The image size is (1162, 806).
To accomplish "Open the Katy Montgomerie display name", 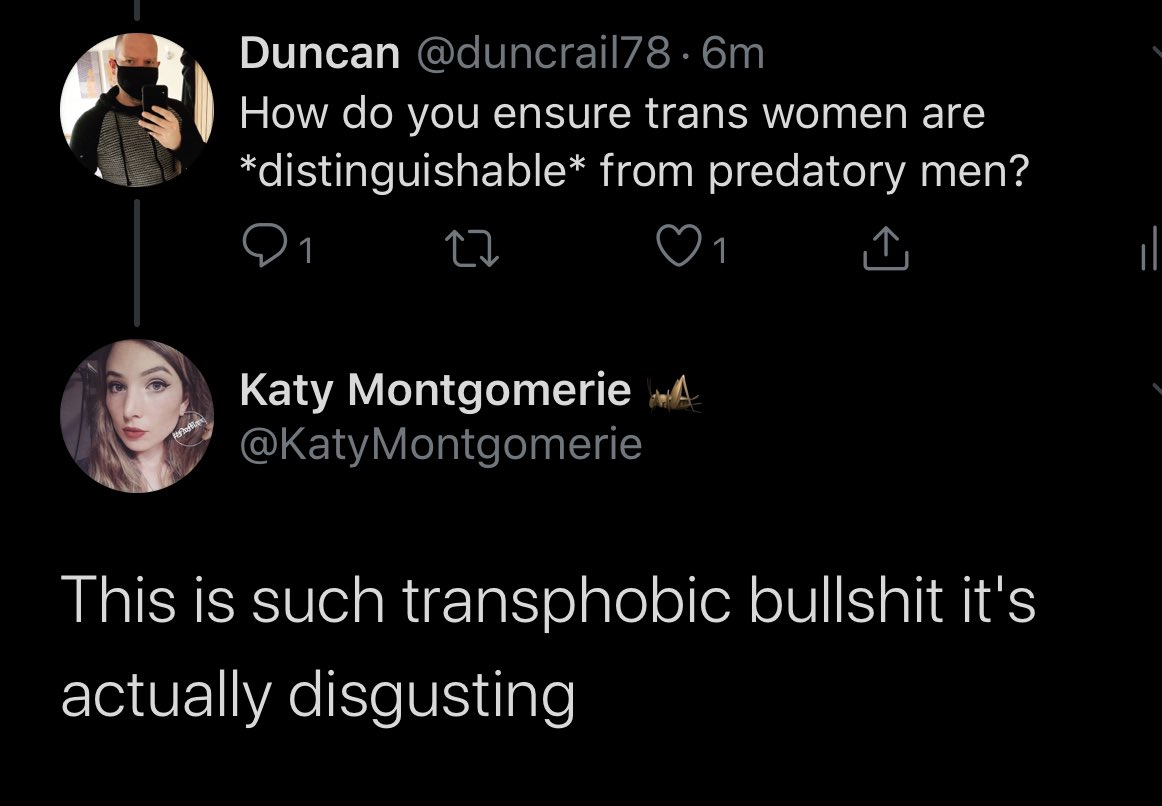I will point(435,390).
